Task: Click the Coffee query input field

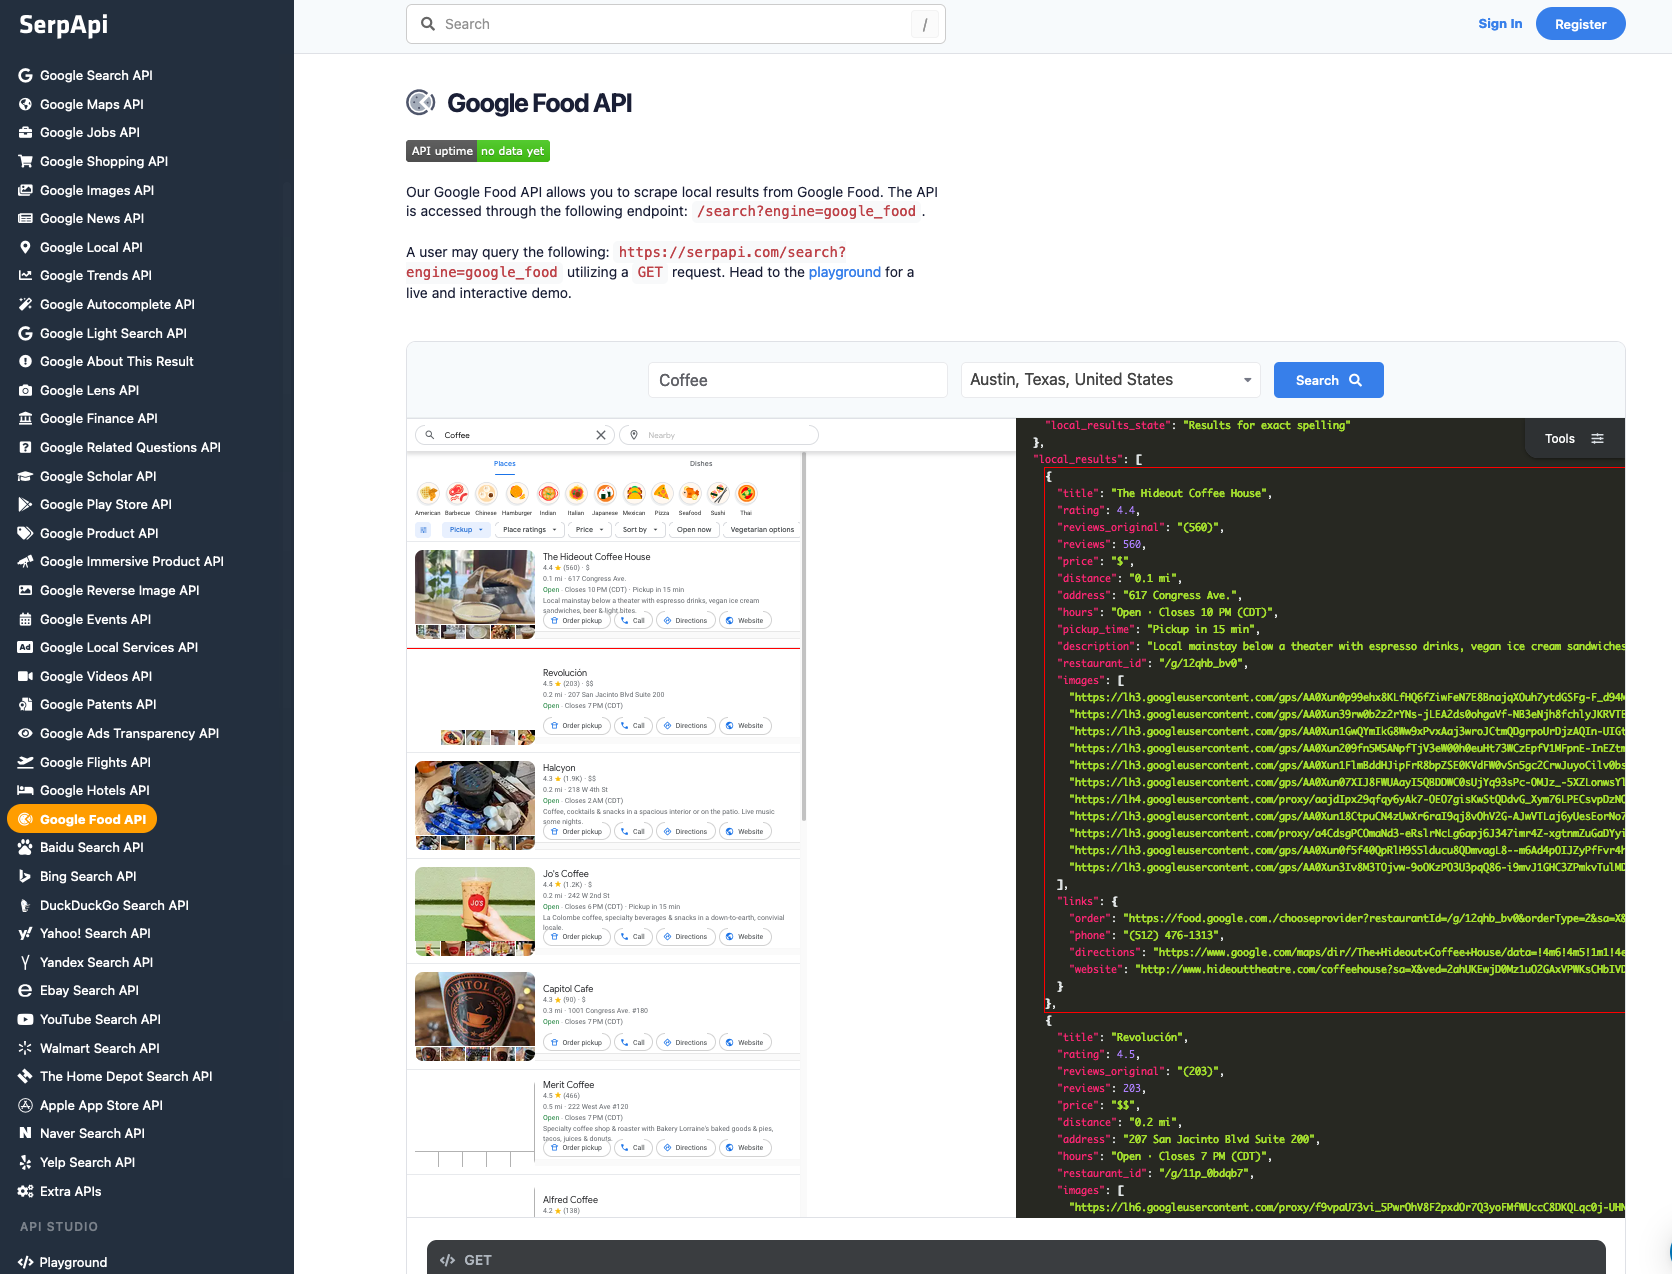Action: coord(798,380)
